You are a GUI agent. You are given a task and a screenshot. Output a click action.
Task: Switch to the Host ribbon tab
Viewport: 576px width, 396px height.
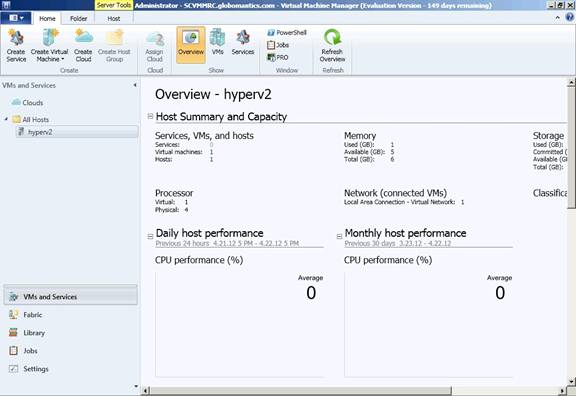tap(114, 18)
